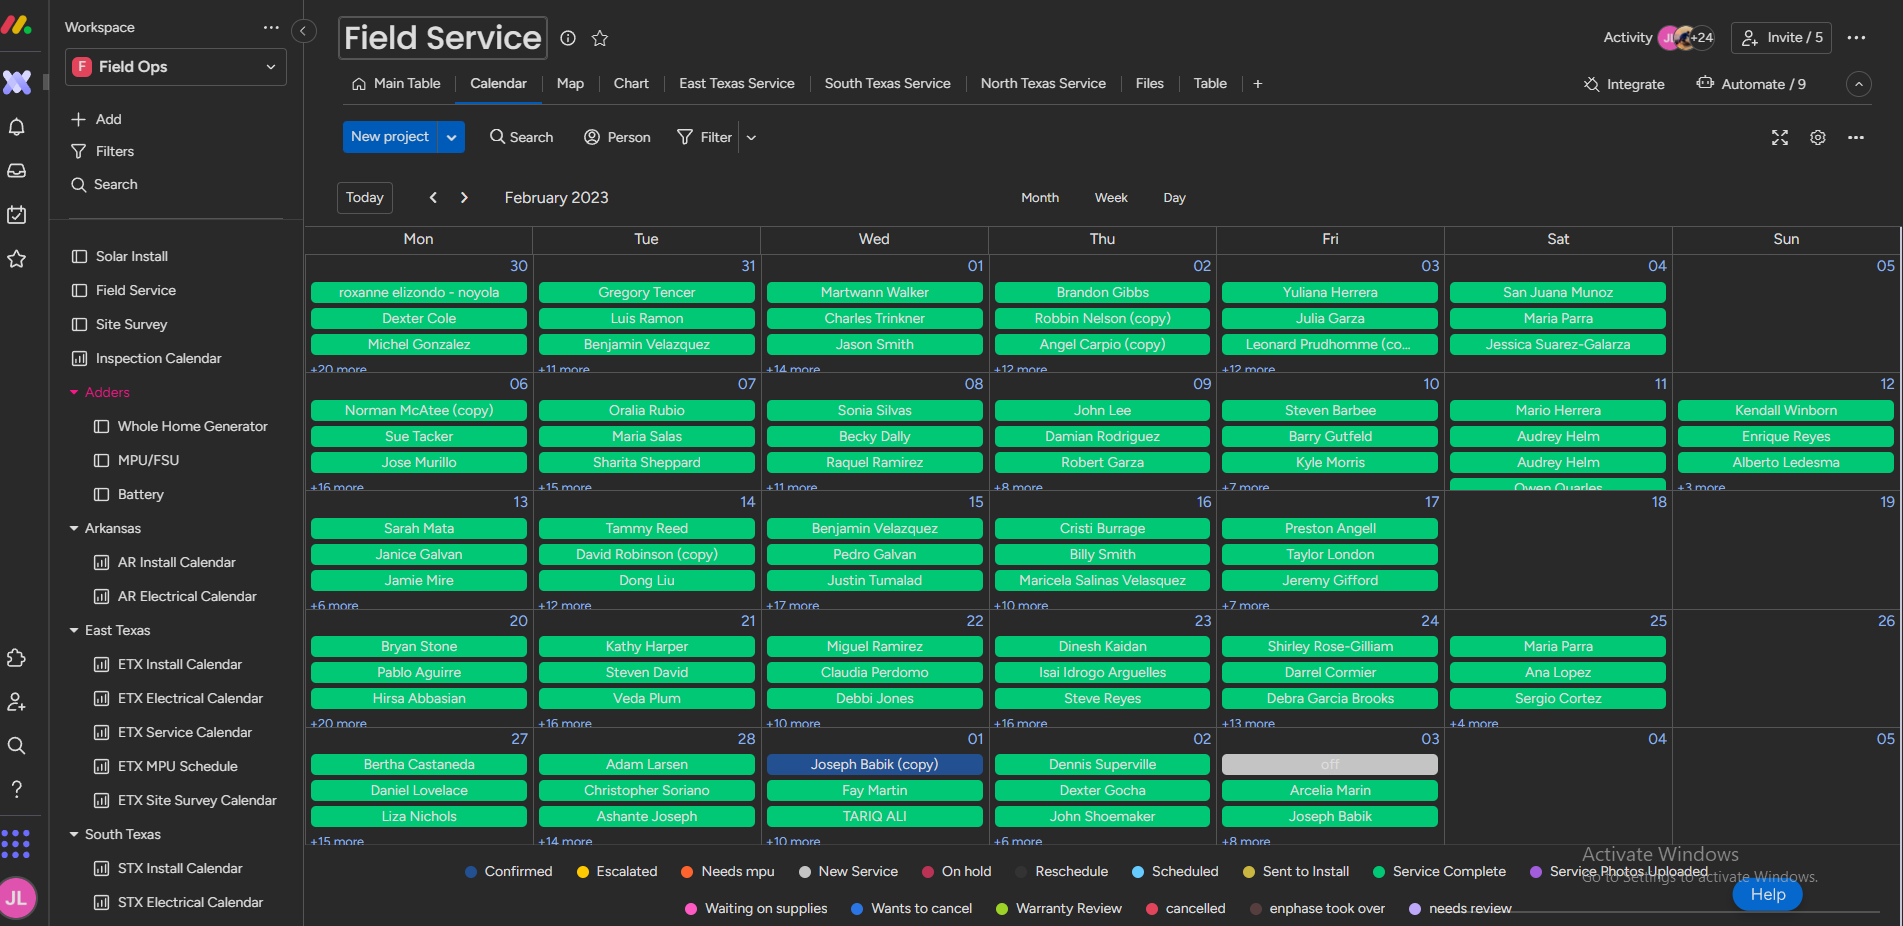Go to next month arrow

[x=464, y=198]
